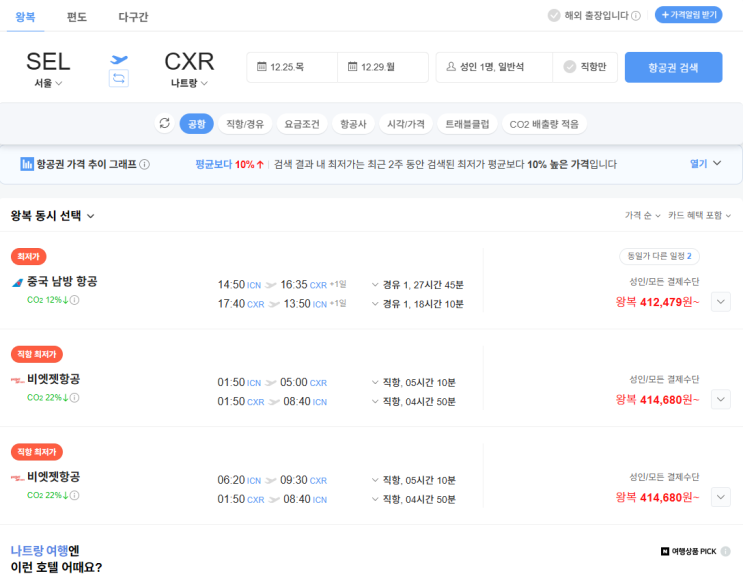The width and height of the screenshot is (743, 576).
Task: Click the 왕복 412,479원 price
Action: [x=657, y=302]
